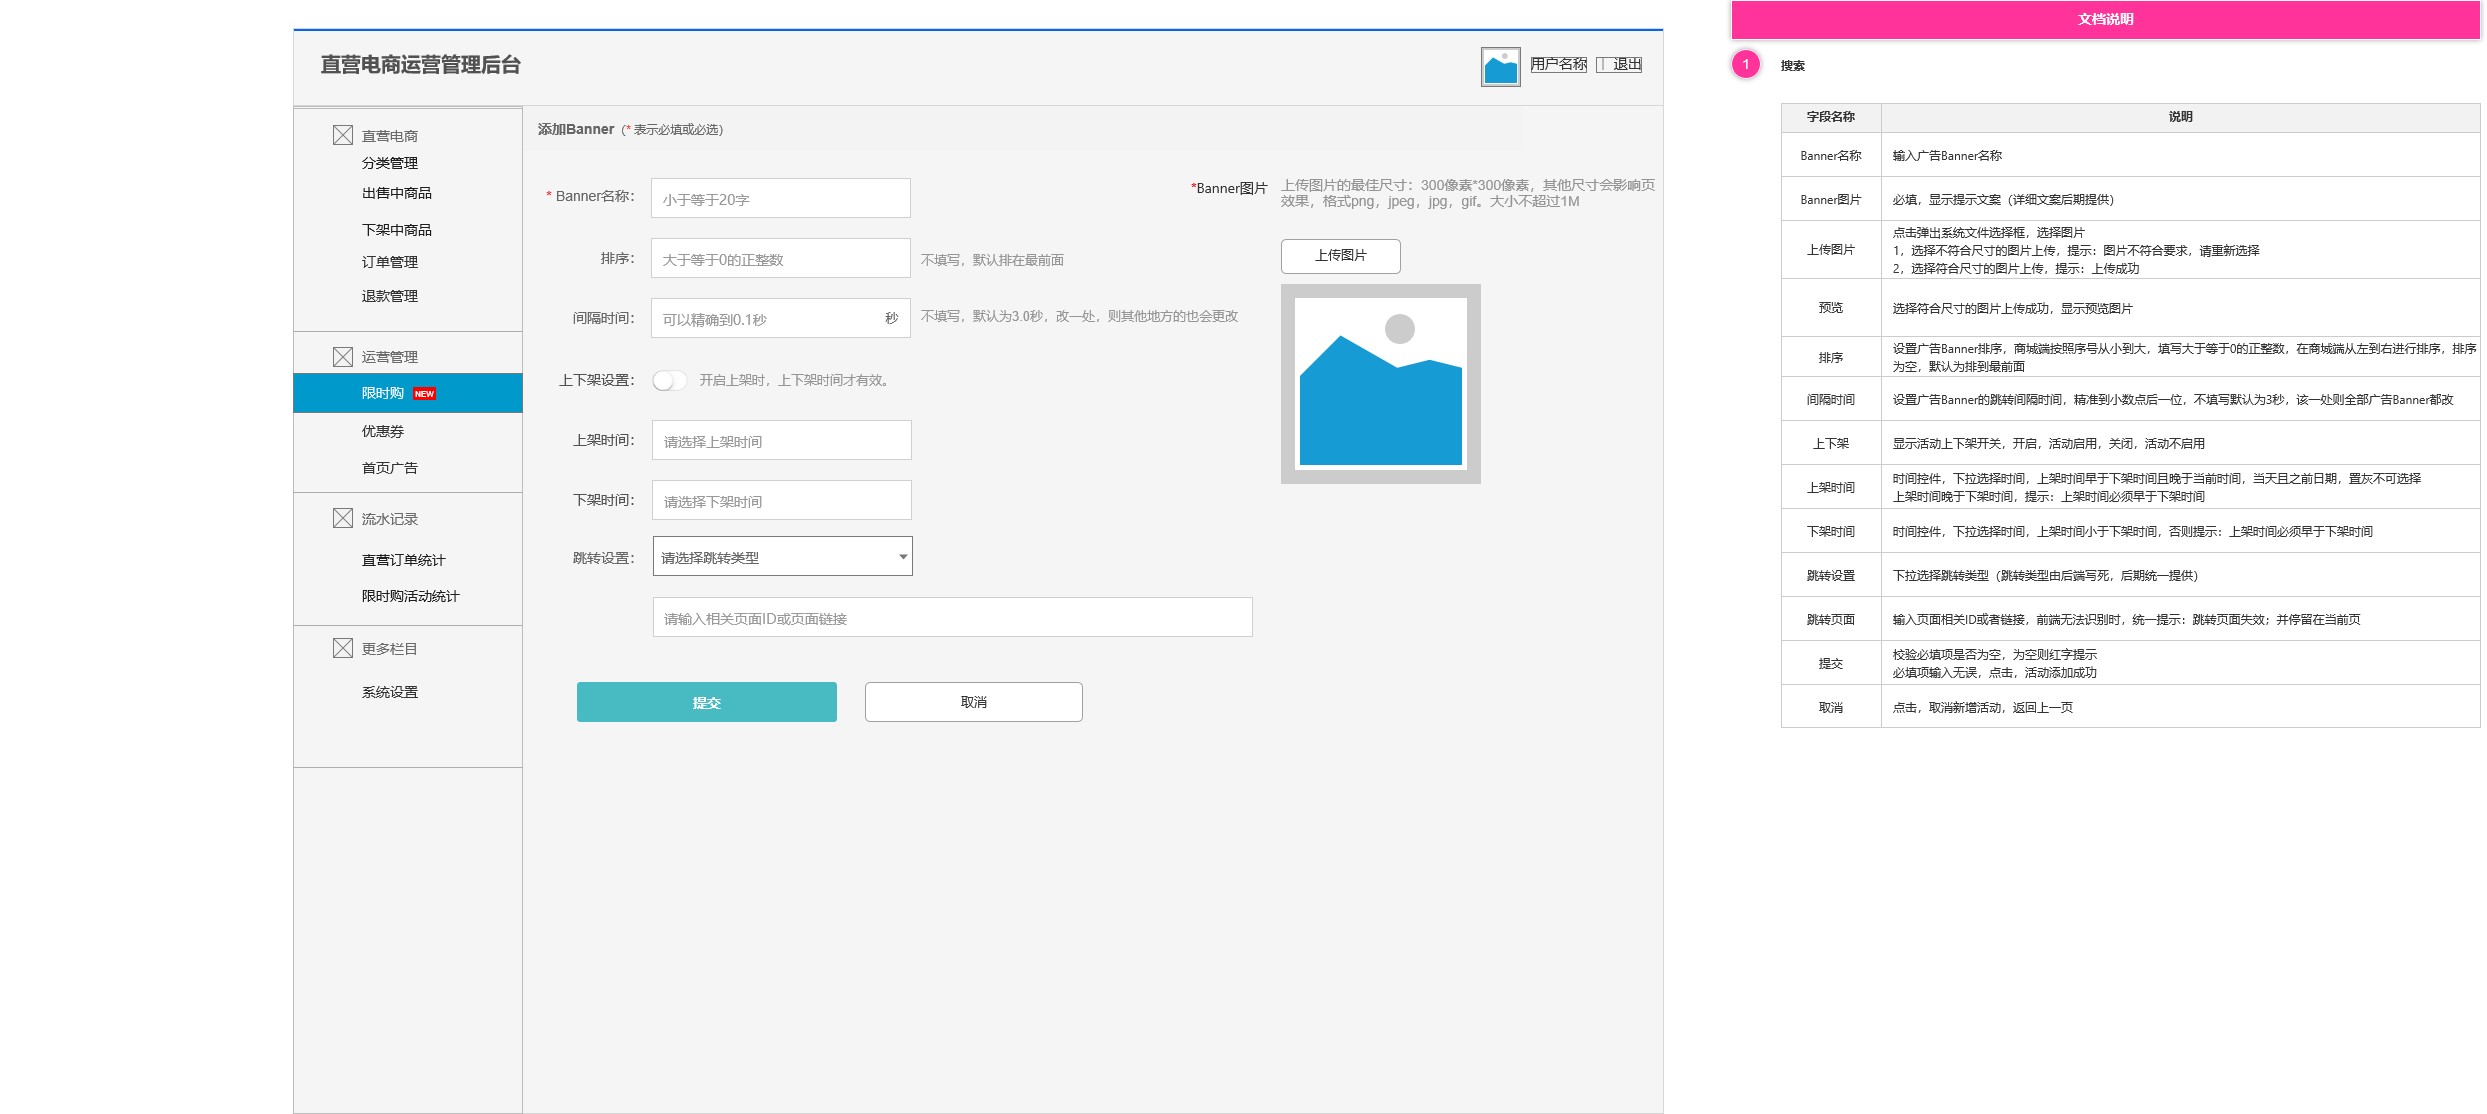Click the 直营电商 section heading
2487x1114 pixels.
(390, 136)
